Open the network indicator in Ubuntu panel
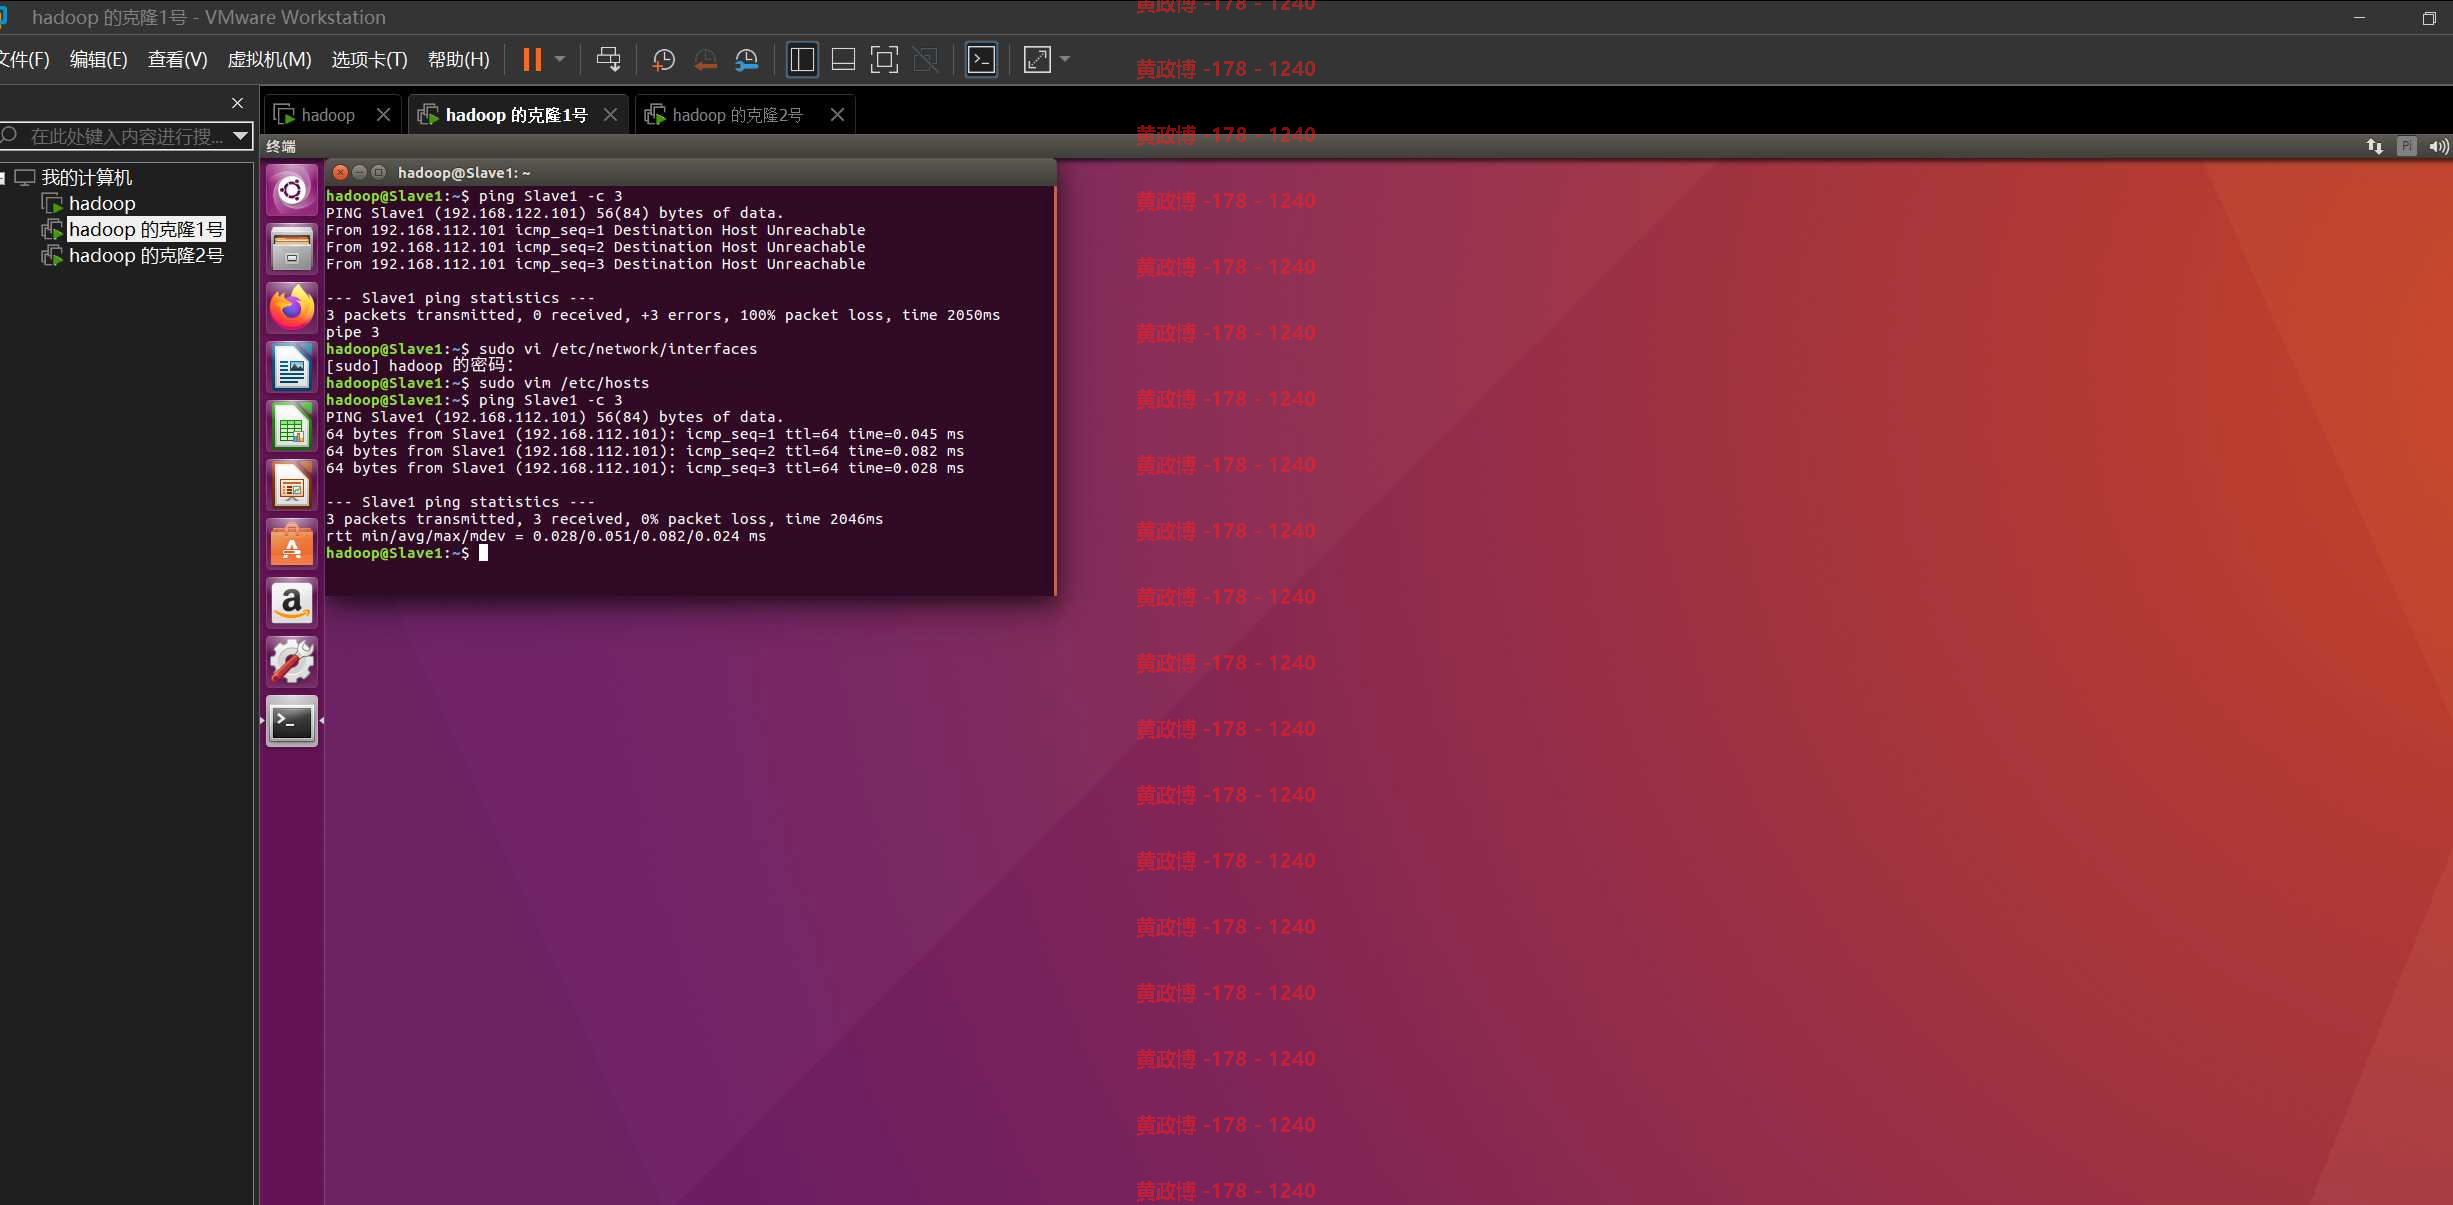The width and height of the screenshot is (2453, 1205). (2375, 147)
